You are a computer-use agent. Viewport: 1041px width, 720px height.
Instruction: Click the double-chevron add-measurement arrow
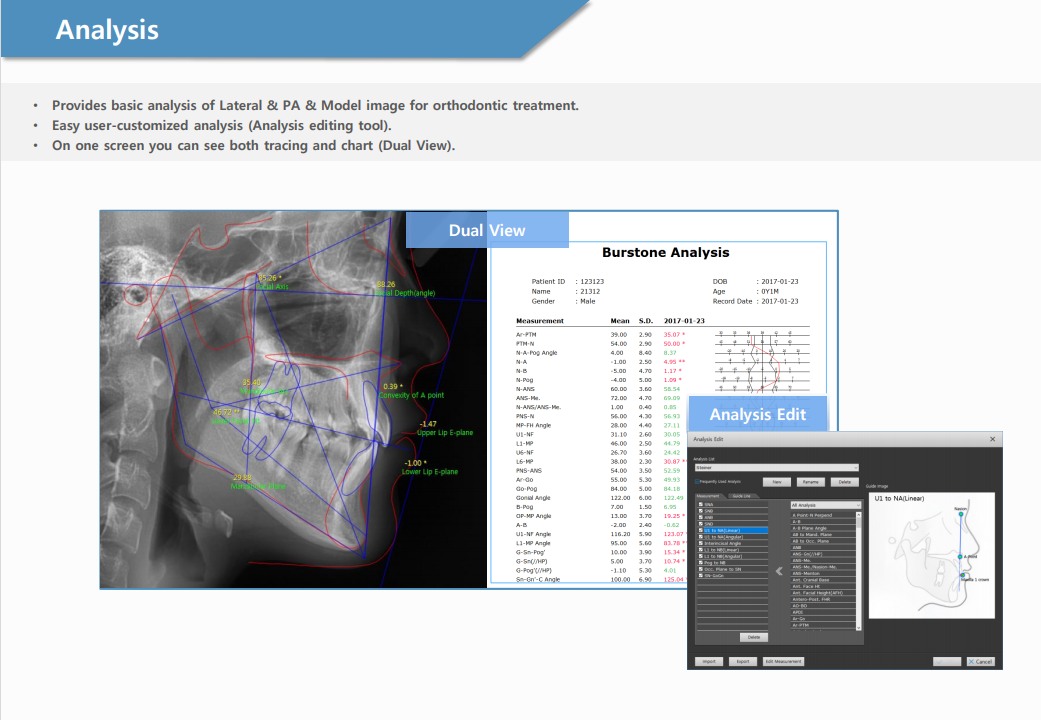click(779, 571)
